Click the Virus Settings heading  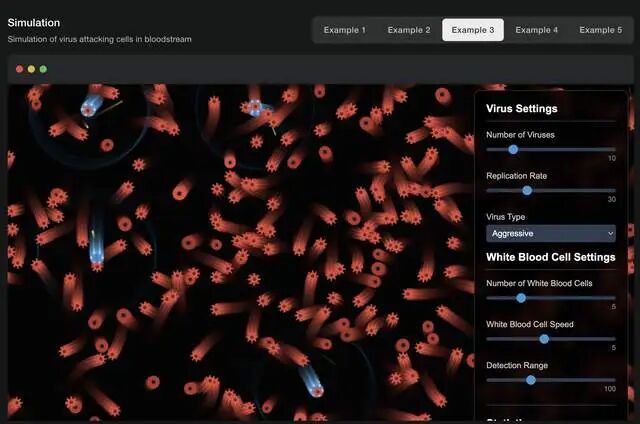[522, 109]
